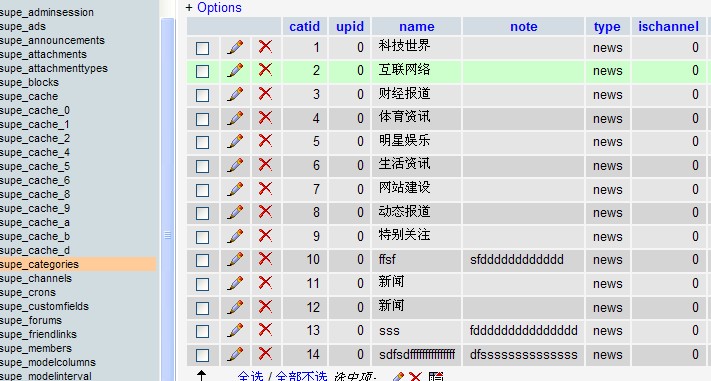Open supe_attachmenttypes table
711x381 pixels.
point(54,68)
